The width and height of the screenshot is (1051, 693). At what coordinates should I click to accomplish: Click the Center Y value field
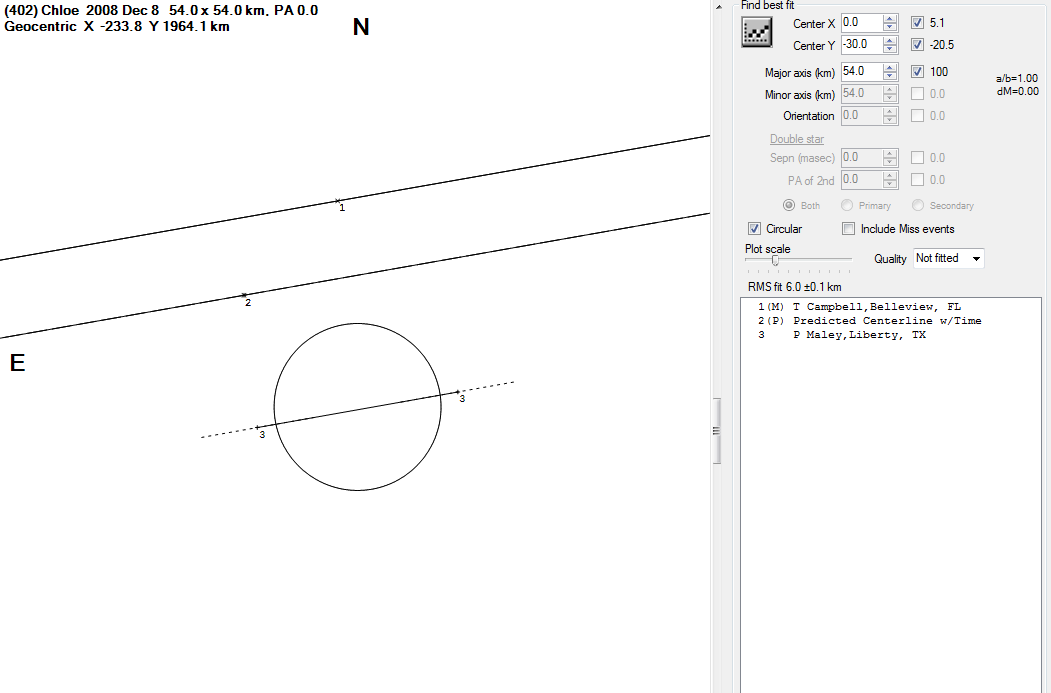[860, 45]
